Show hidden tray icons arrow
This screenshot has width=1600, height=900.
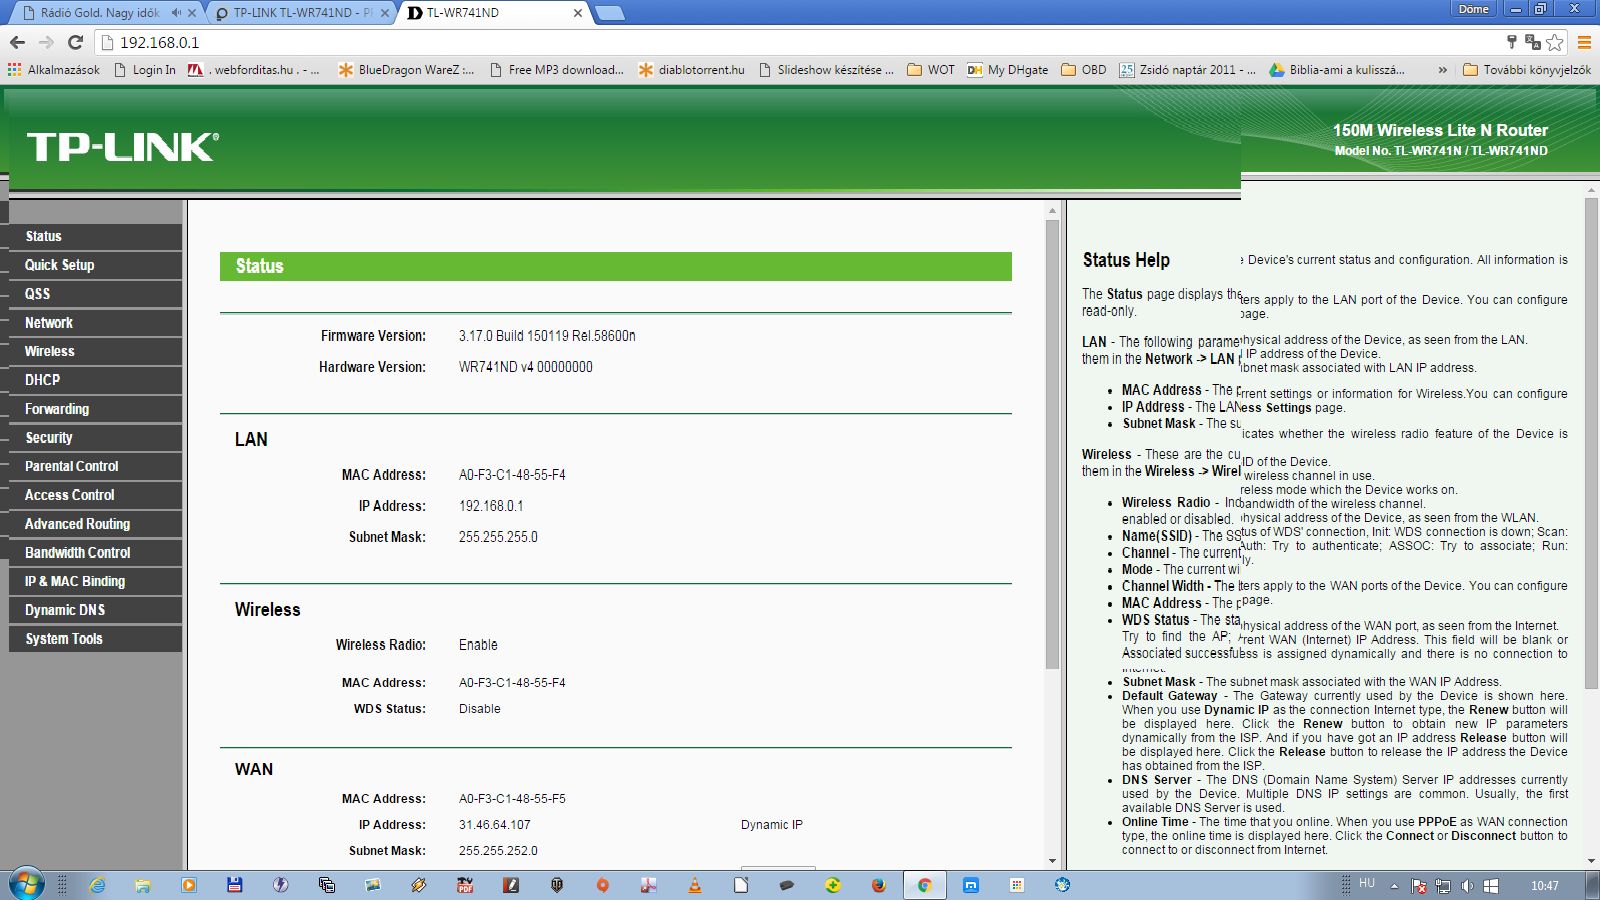click(x=1395, y=886)
